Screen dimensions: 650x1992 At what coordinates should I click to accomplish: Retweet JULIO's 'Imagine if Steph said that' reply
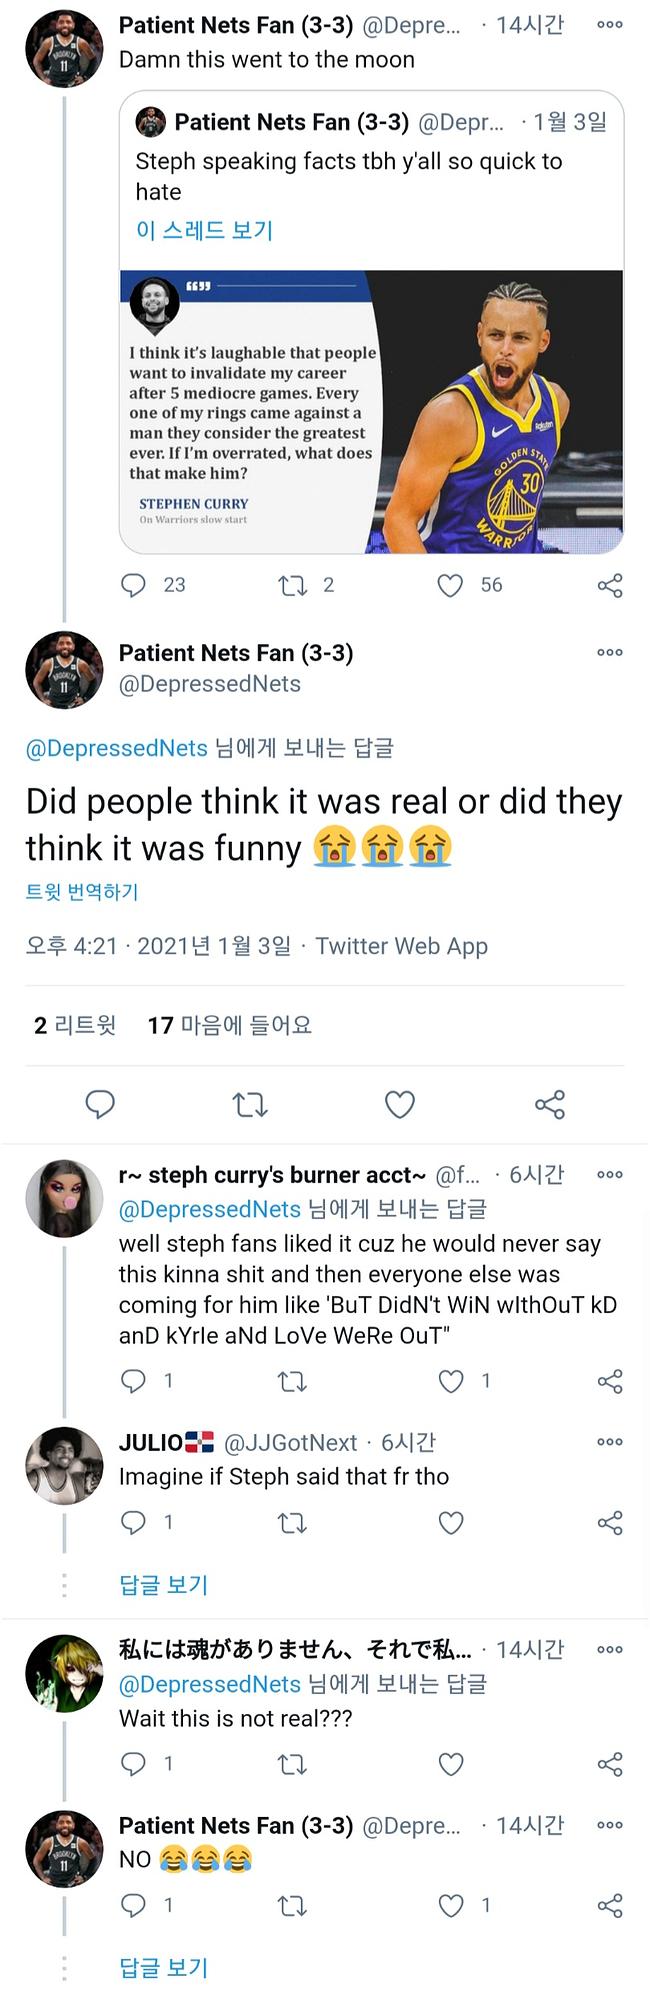click(x=292, y=1523)
